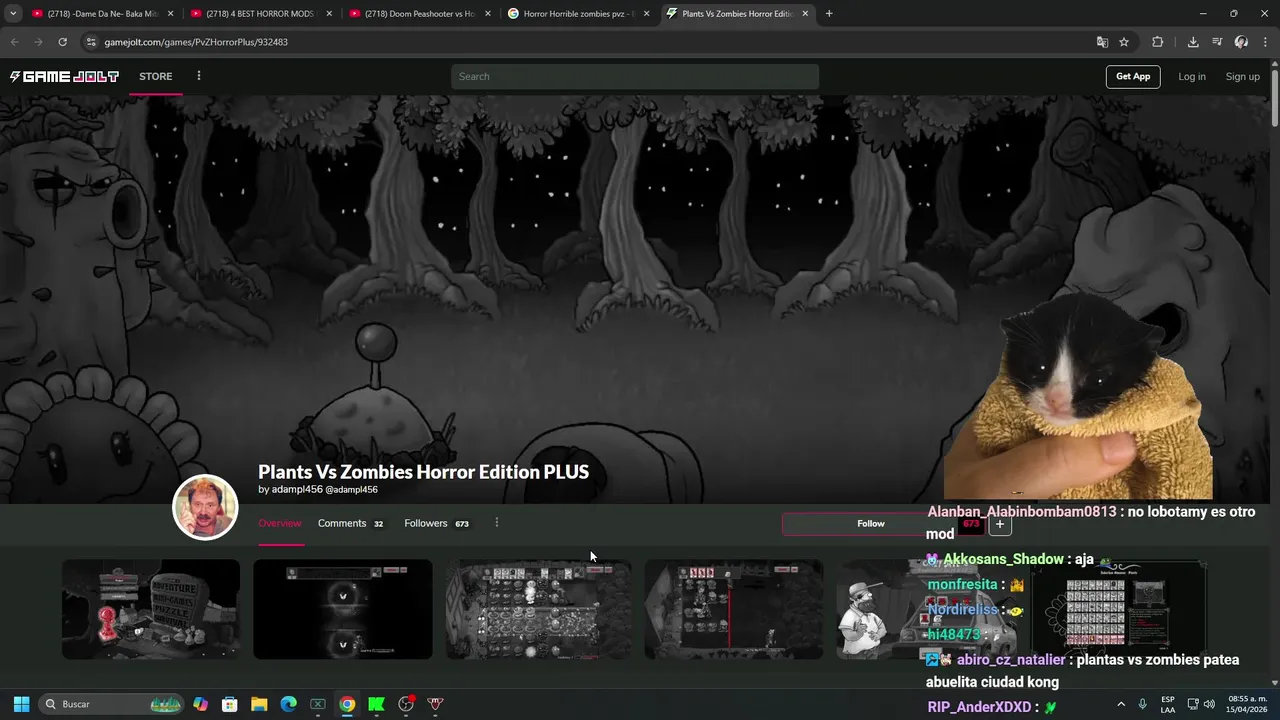Image resolution: width=1280 pixels, height=720 pixels.
Task: Open the Comments tab
Action: coord(351,523)
